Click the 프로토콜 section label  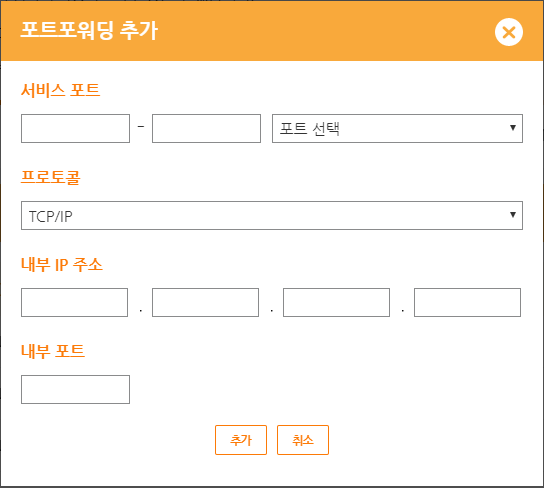pyautogui.click(x=51, y=177)
